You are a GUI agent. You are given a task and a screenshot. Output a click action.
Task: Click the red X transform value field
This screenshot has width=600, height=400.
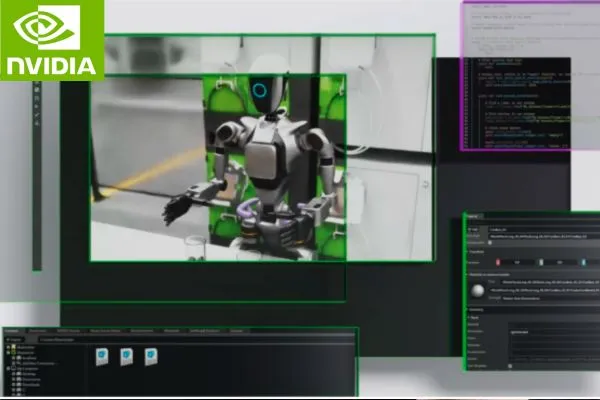517,263
